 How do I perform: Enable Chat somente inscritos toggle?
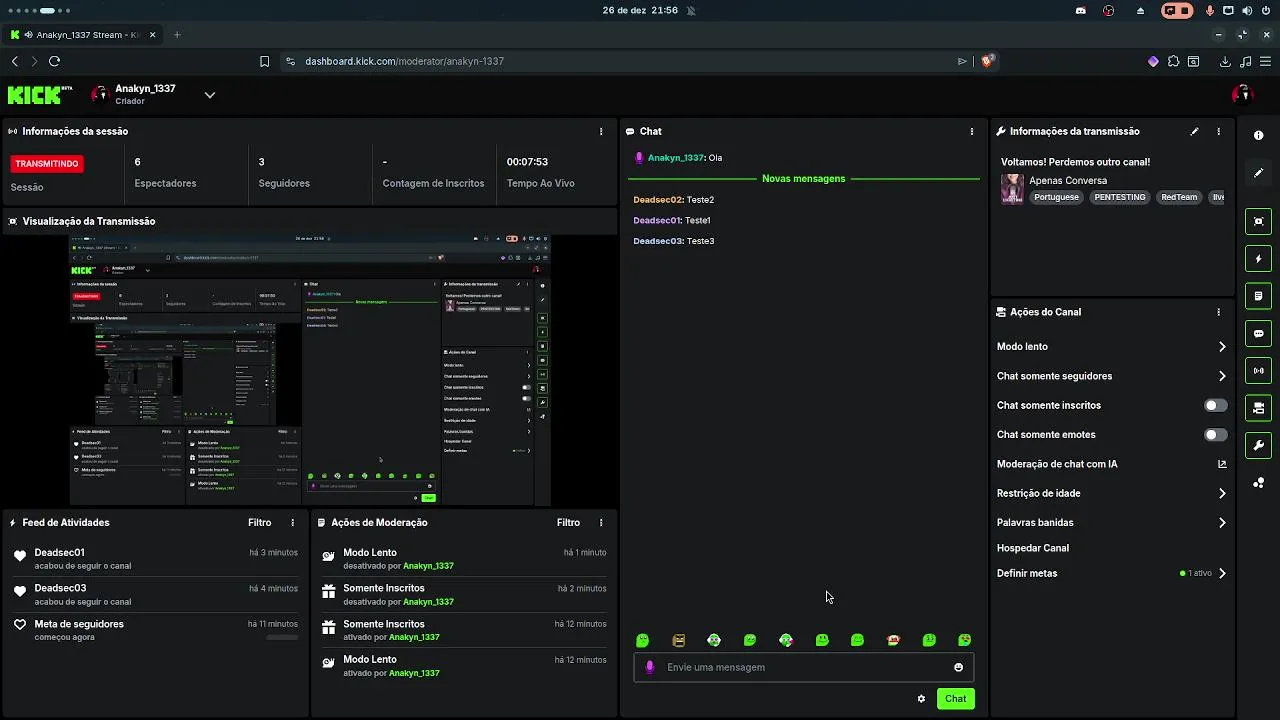pos(1215,405)
